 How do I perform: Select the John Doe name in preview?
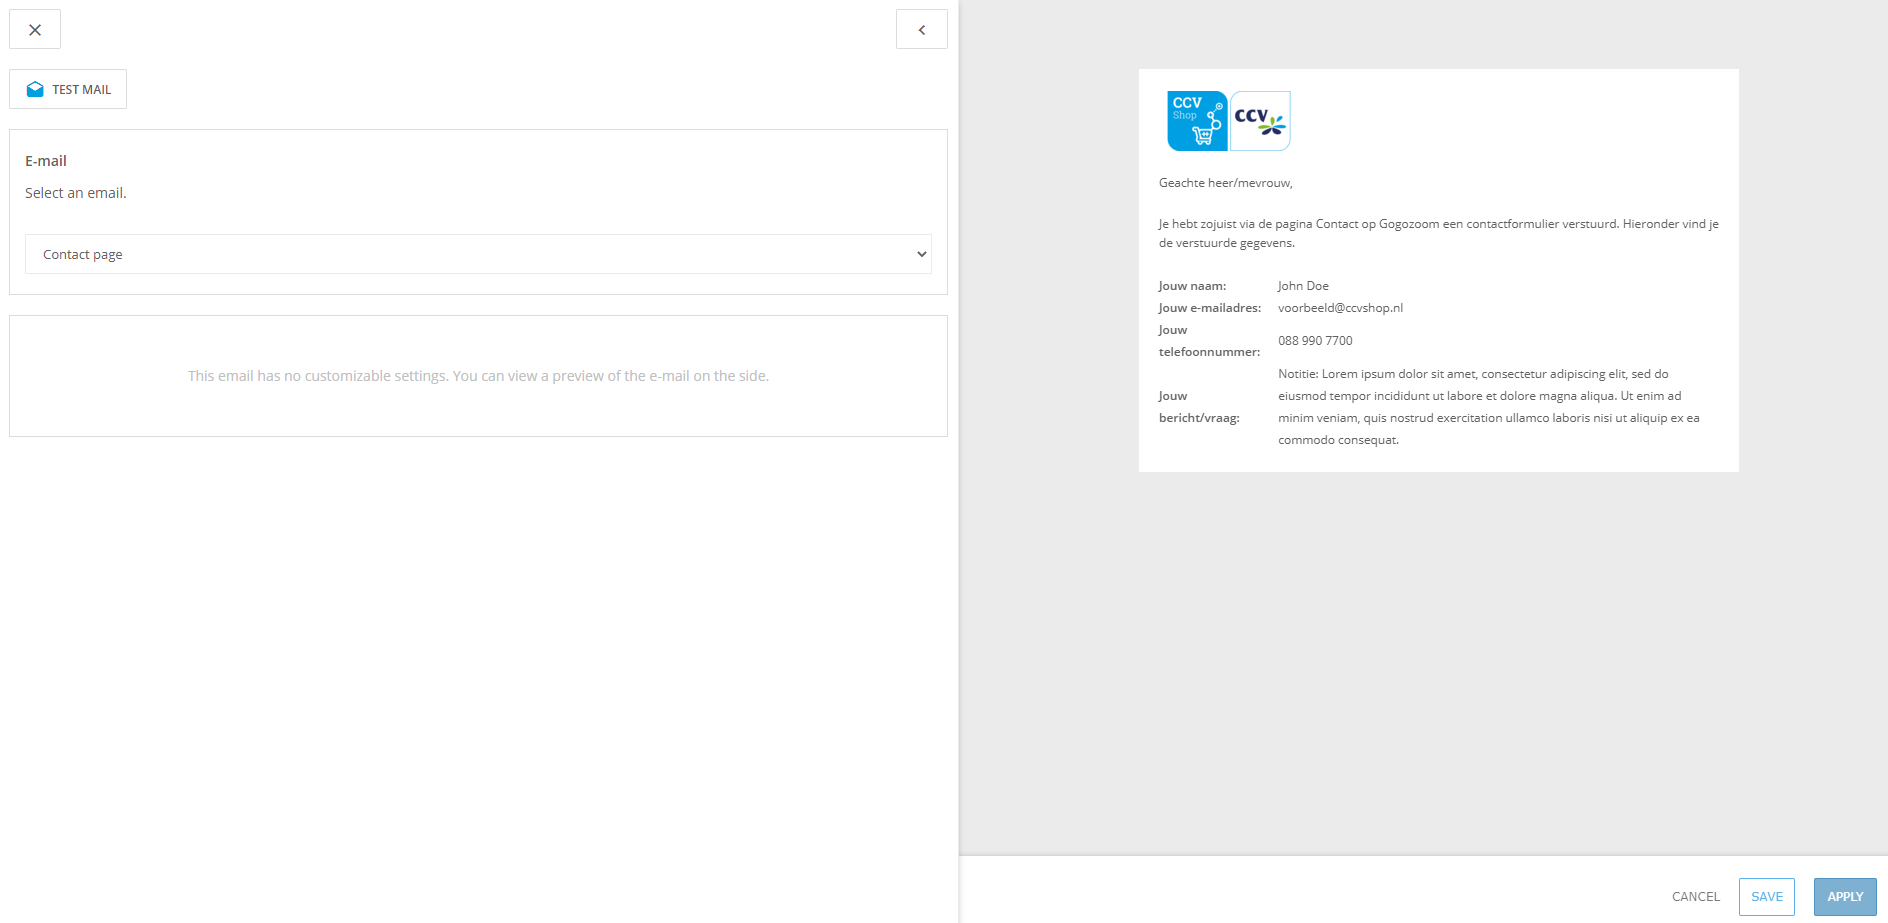click(x=1303, y=286)
